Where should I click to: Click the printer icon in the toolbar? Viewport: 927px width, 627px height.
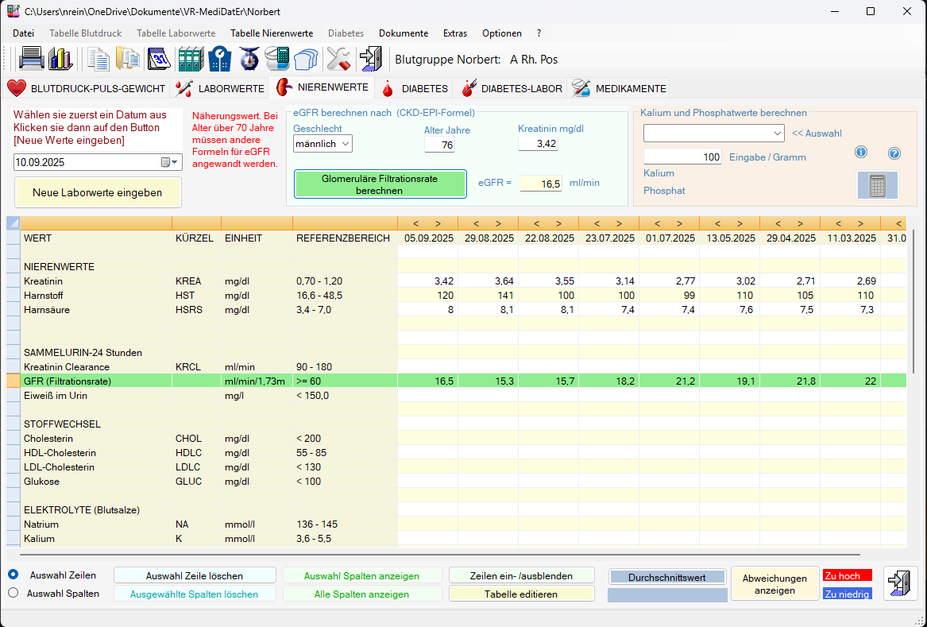click(x=31, y=59)
